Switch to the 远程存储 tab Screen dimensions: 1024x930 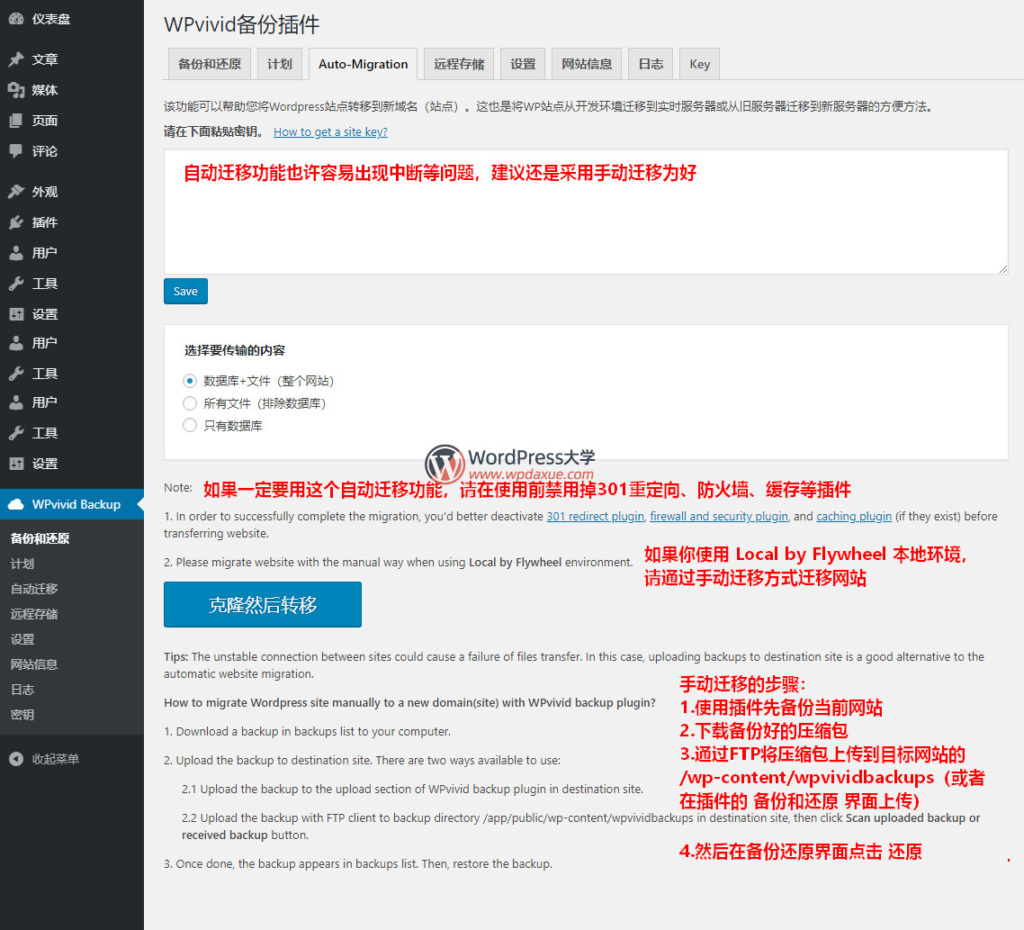coord(459,64)
